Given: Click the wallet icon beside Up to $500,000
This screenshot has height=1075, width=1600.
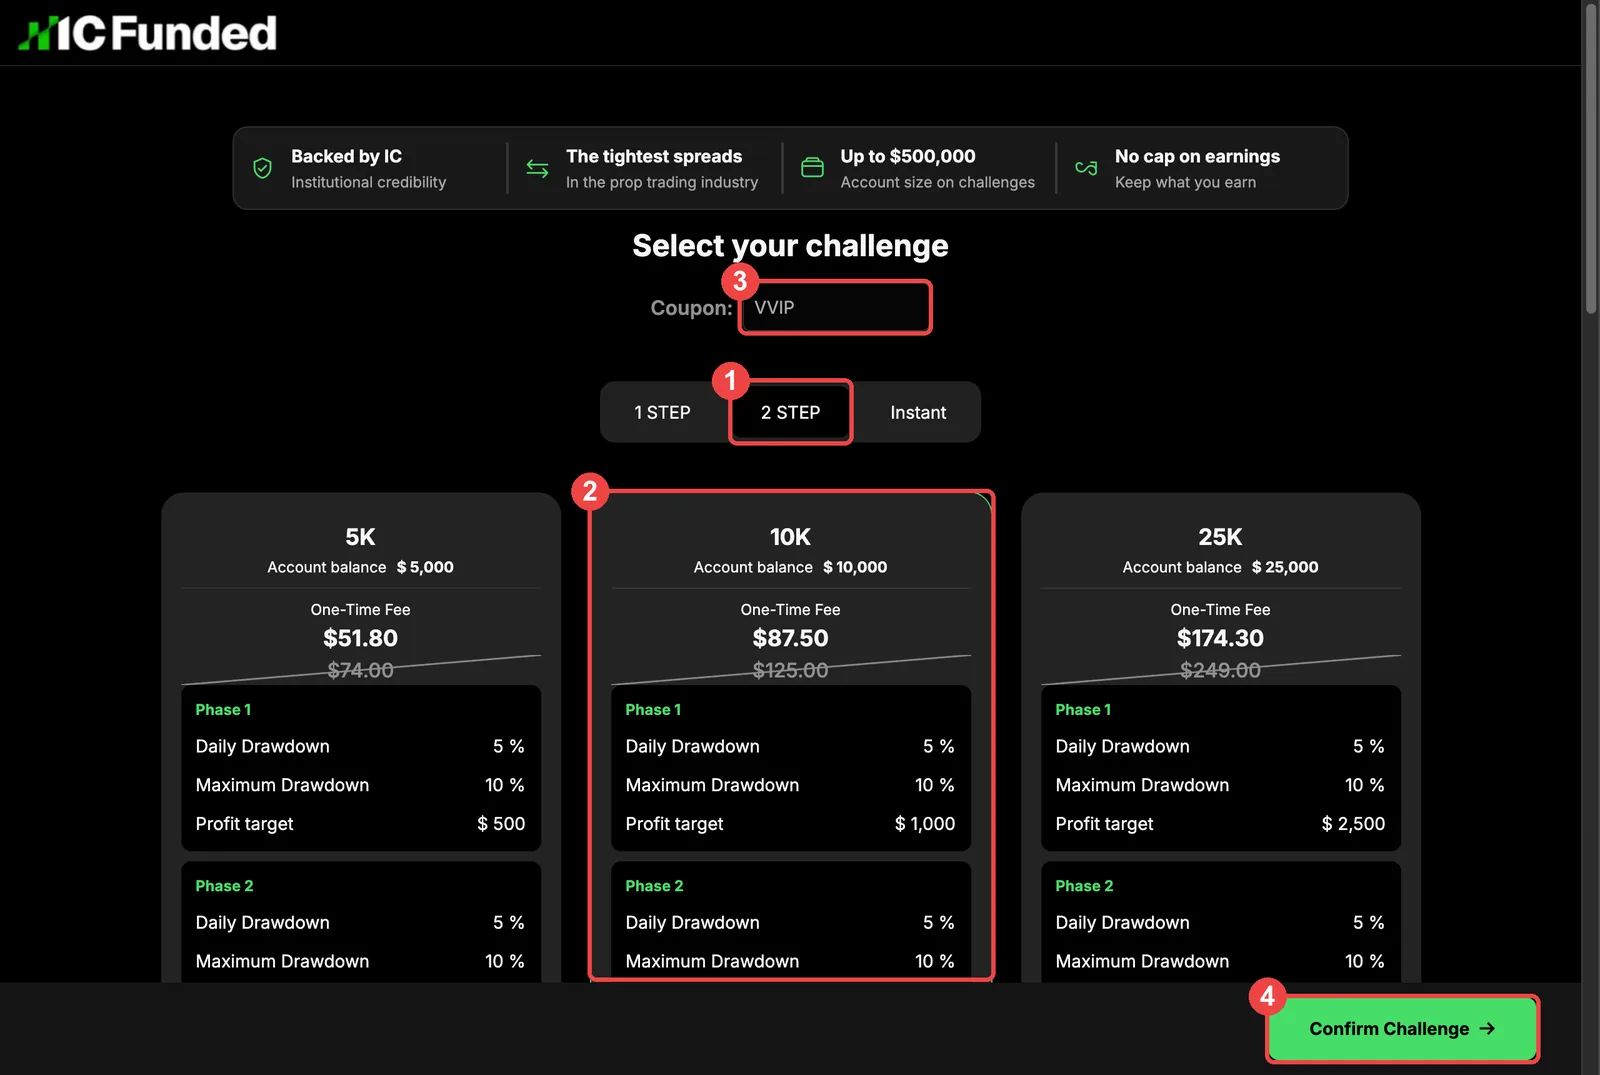Looking at the screenshot, I should click(x=812, y=168).
